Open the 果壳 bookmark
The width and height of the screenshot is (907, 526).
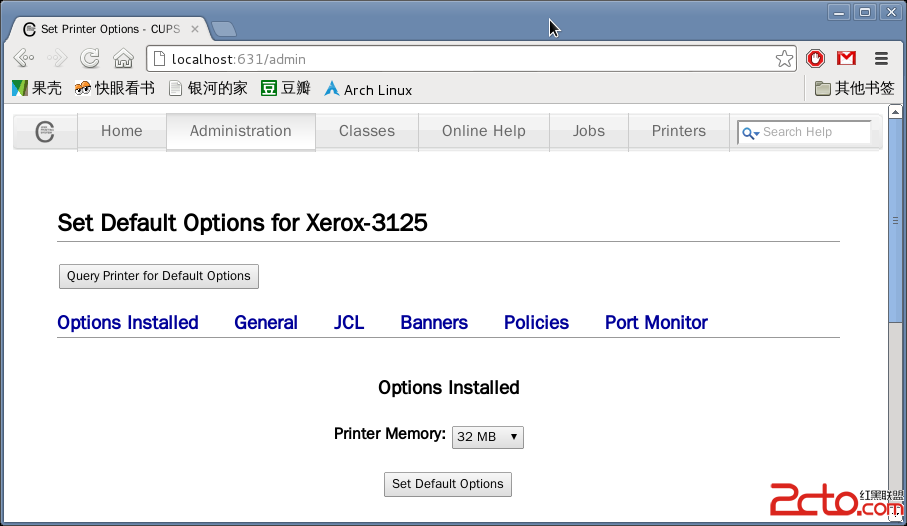[36, 89]
